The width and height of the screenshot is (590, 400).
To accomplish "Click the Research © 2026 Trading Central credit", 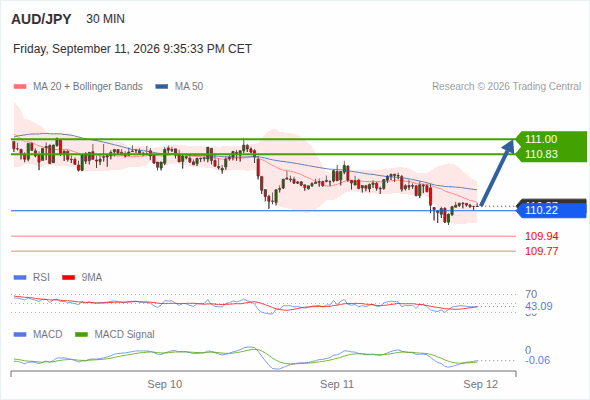I will (x=506, y=87).
